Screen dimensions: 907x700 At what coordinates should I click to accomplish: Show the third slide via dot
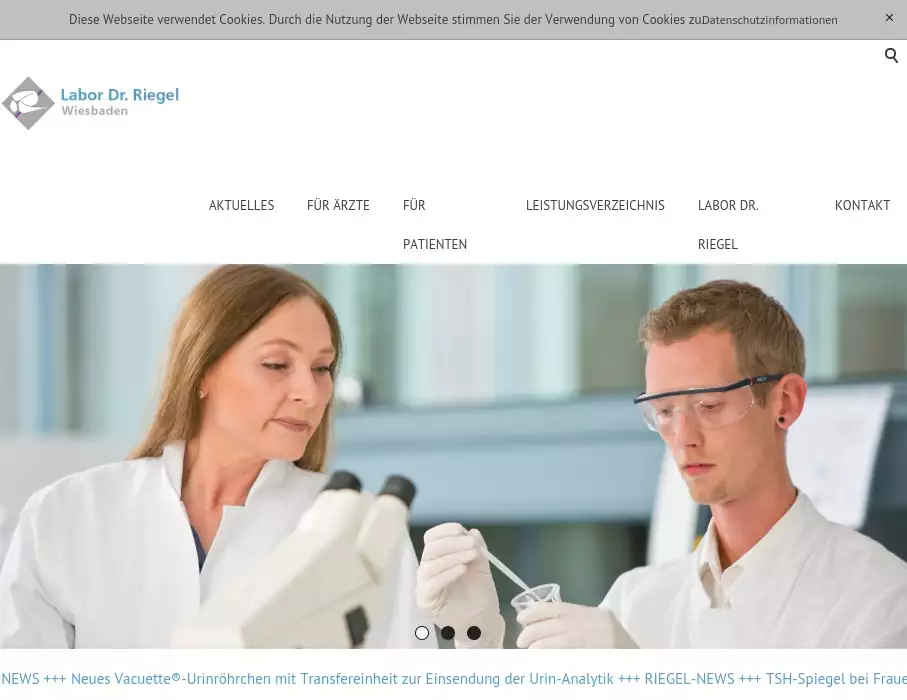click(x=474, y=633)
